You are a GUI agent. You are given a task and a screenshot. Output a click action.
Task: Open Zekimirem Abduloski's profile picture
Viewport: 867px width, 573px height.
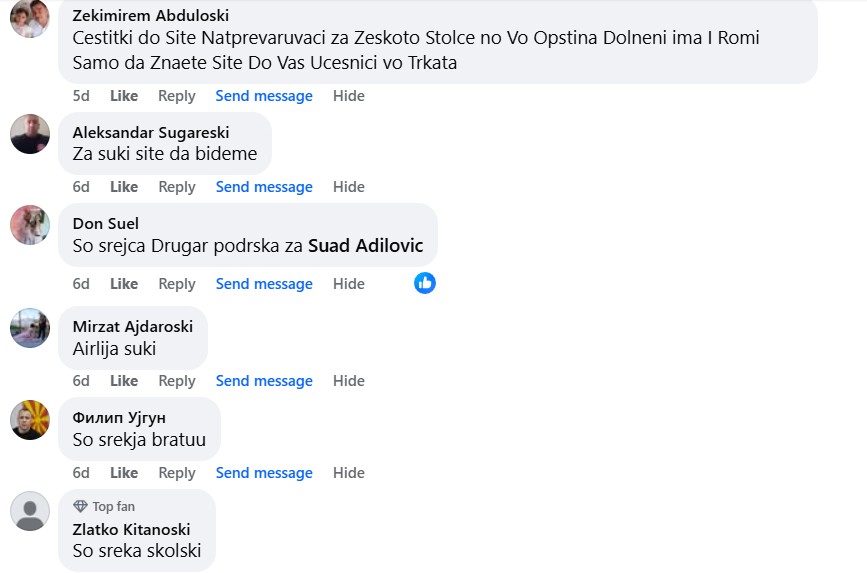30,18
